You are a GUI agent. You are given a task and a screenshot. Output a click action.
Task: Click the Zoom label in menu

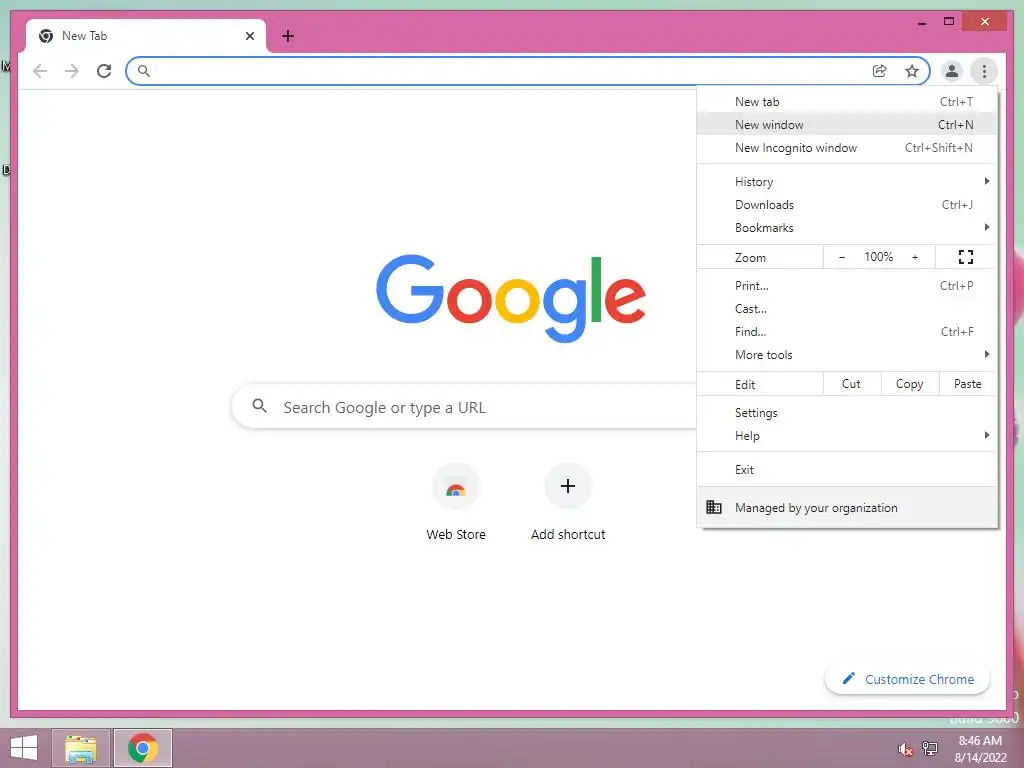click(x=750, y=257)
